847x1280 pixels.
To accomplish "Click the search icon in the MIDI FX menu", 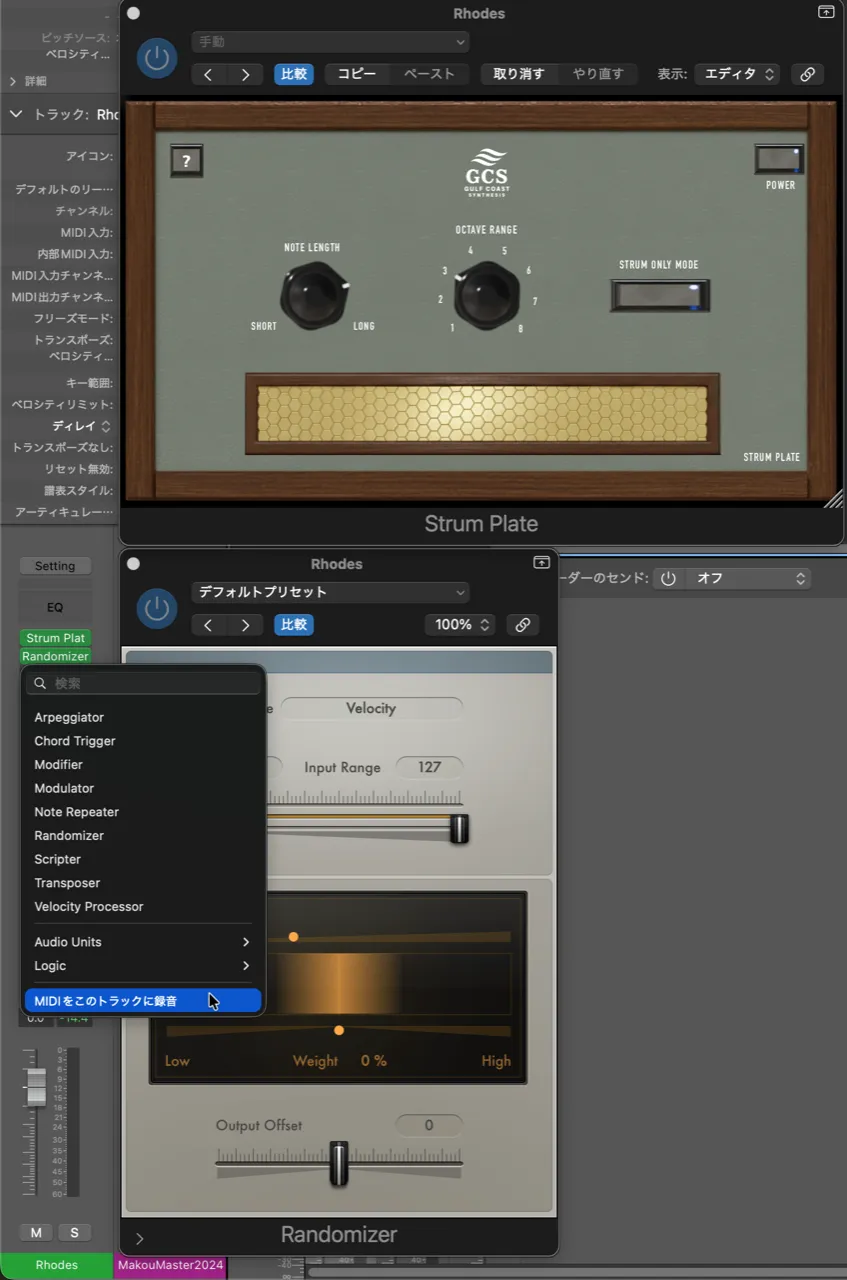I will coord(39,683).
